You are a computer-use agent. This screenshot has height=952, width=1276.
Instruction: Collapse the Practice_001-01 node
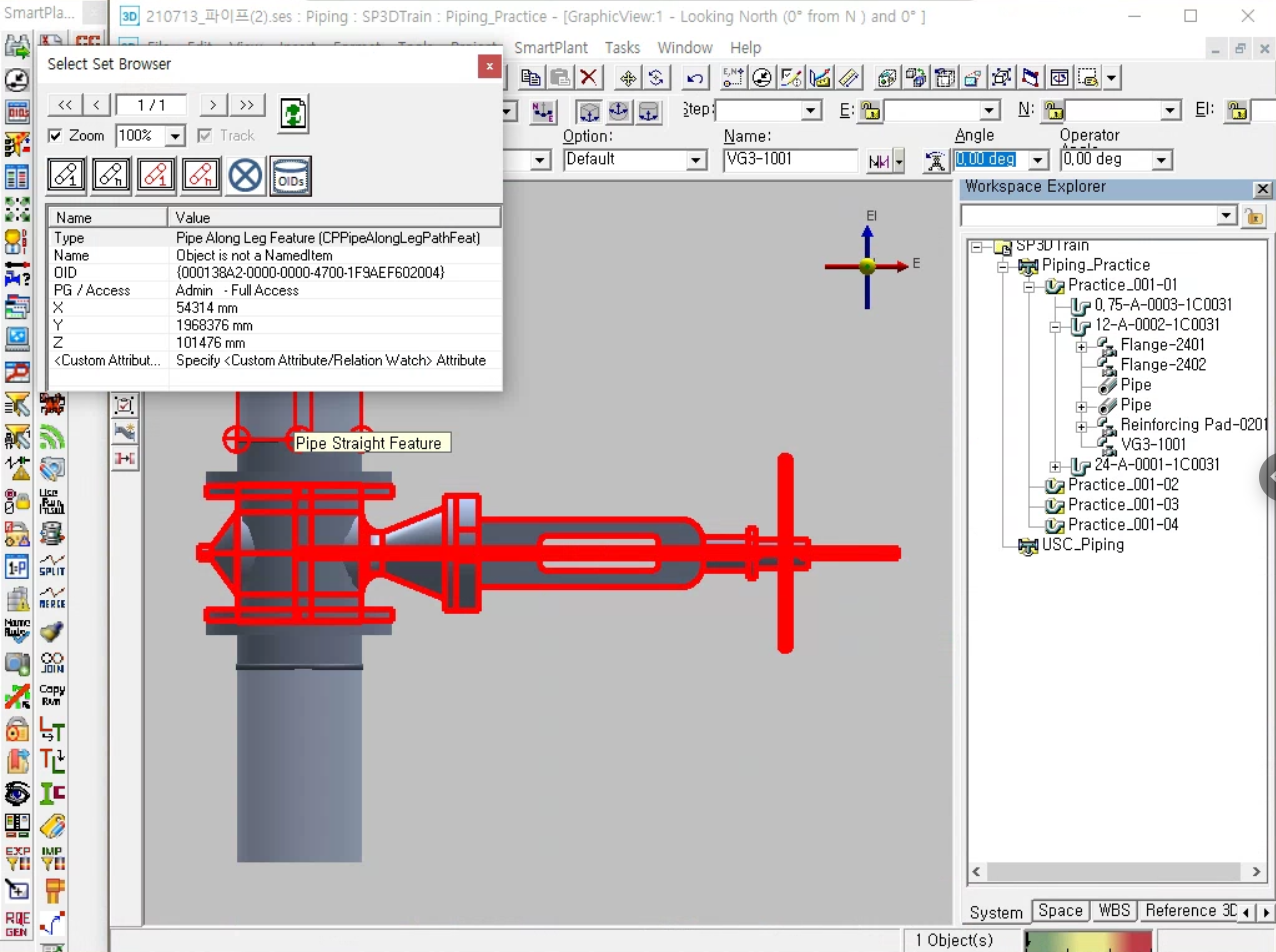(x=1029, y=286)
